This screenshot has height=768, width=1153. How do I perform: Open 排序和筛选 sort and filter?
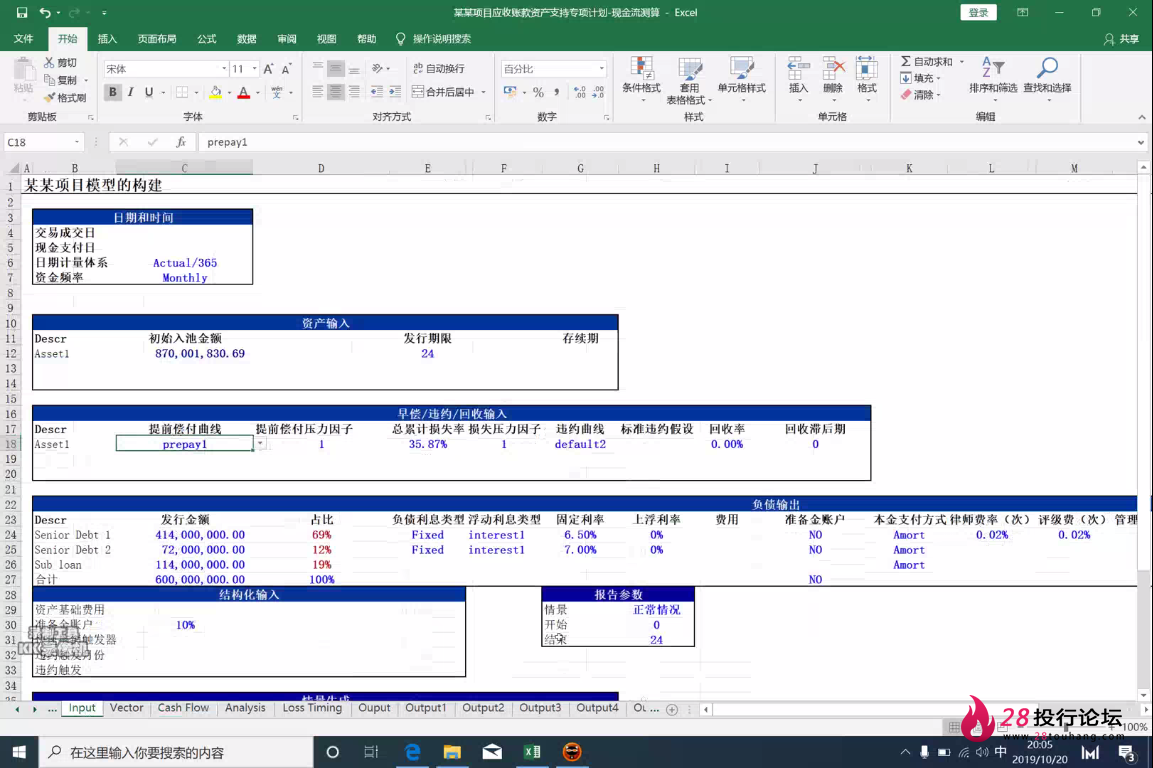coord(993,78)
